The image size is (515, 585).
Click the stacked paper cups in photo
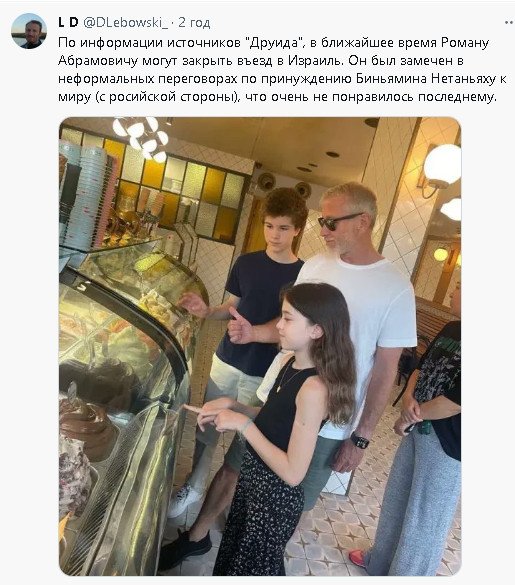86,196
